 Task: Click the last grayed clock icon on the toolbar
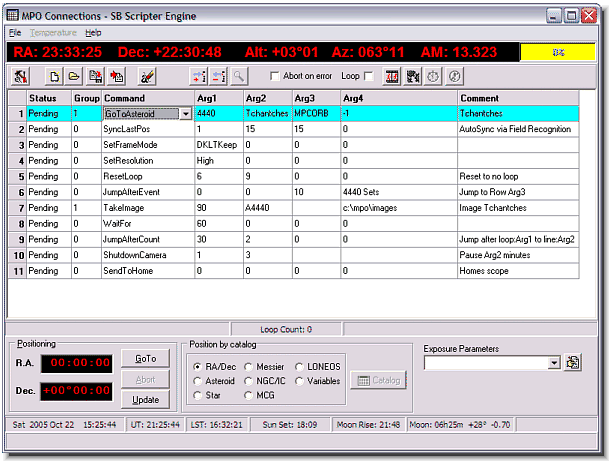coord(454,76)
